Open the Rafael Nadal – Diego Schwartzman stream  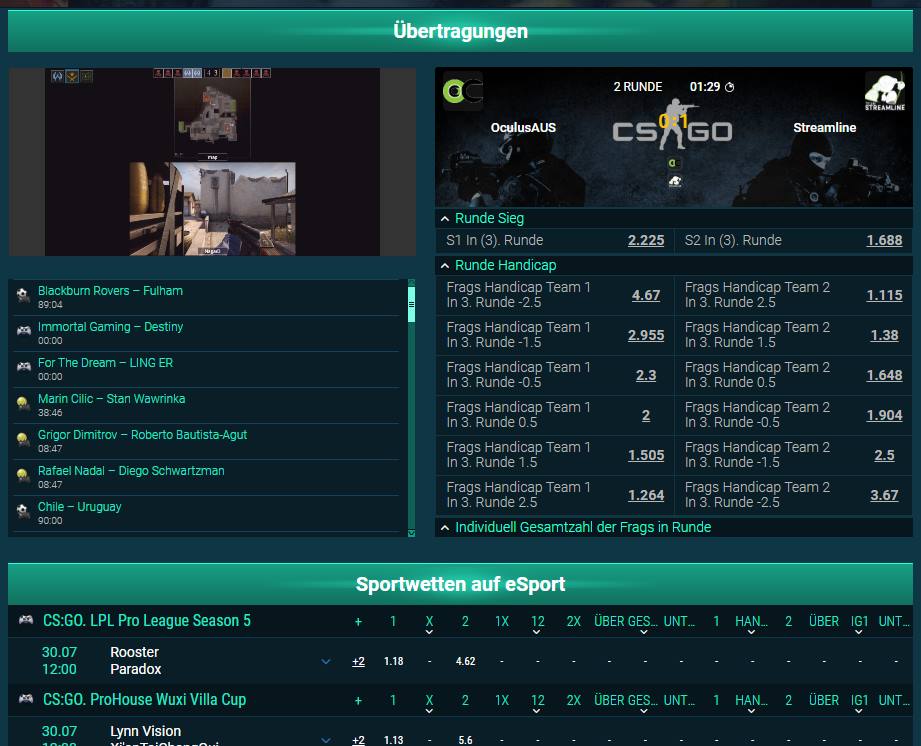pyautogui.click(x=131, y=471)
